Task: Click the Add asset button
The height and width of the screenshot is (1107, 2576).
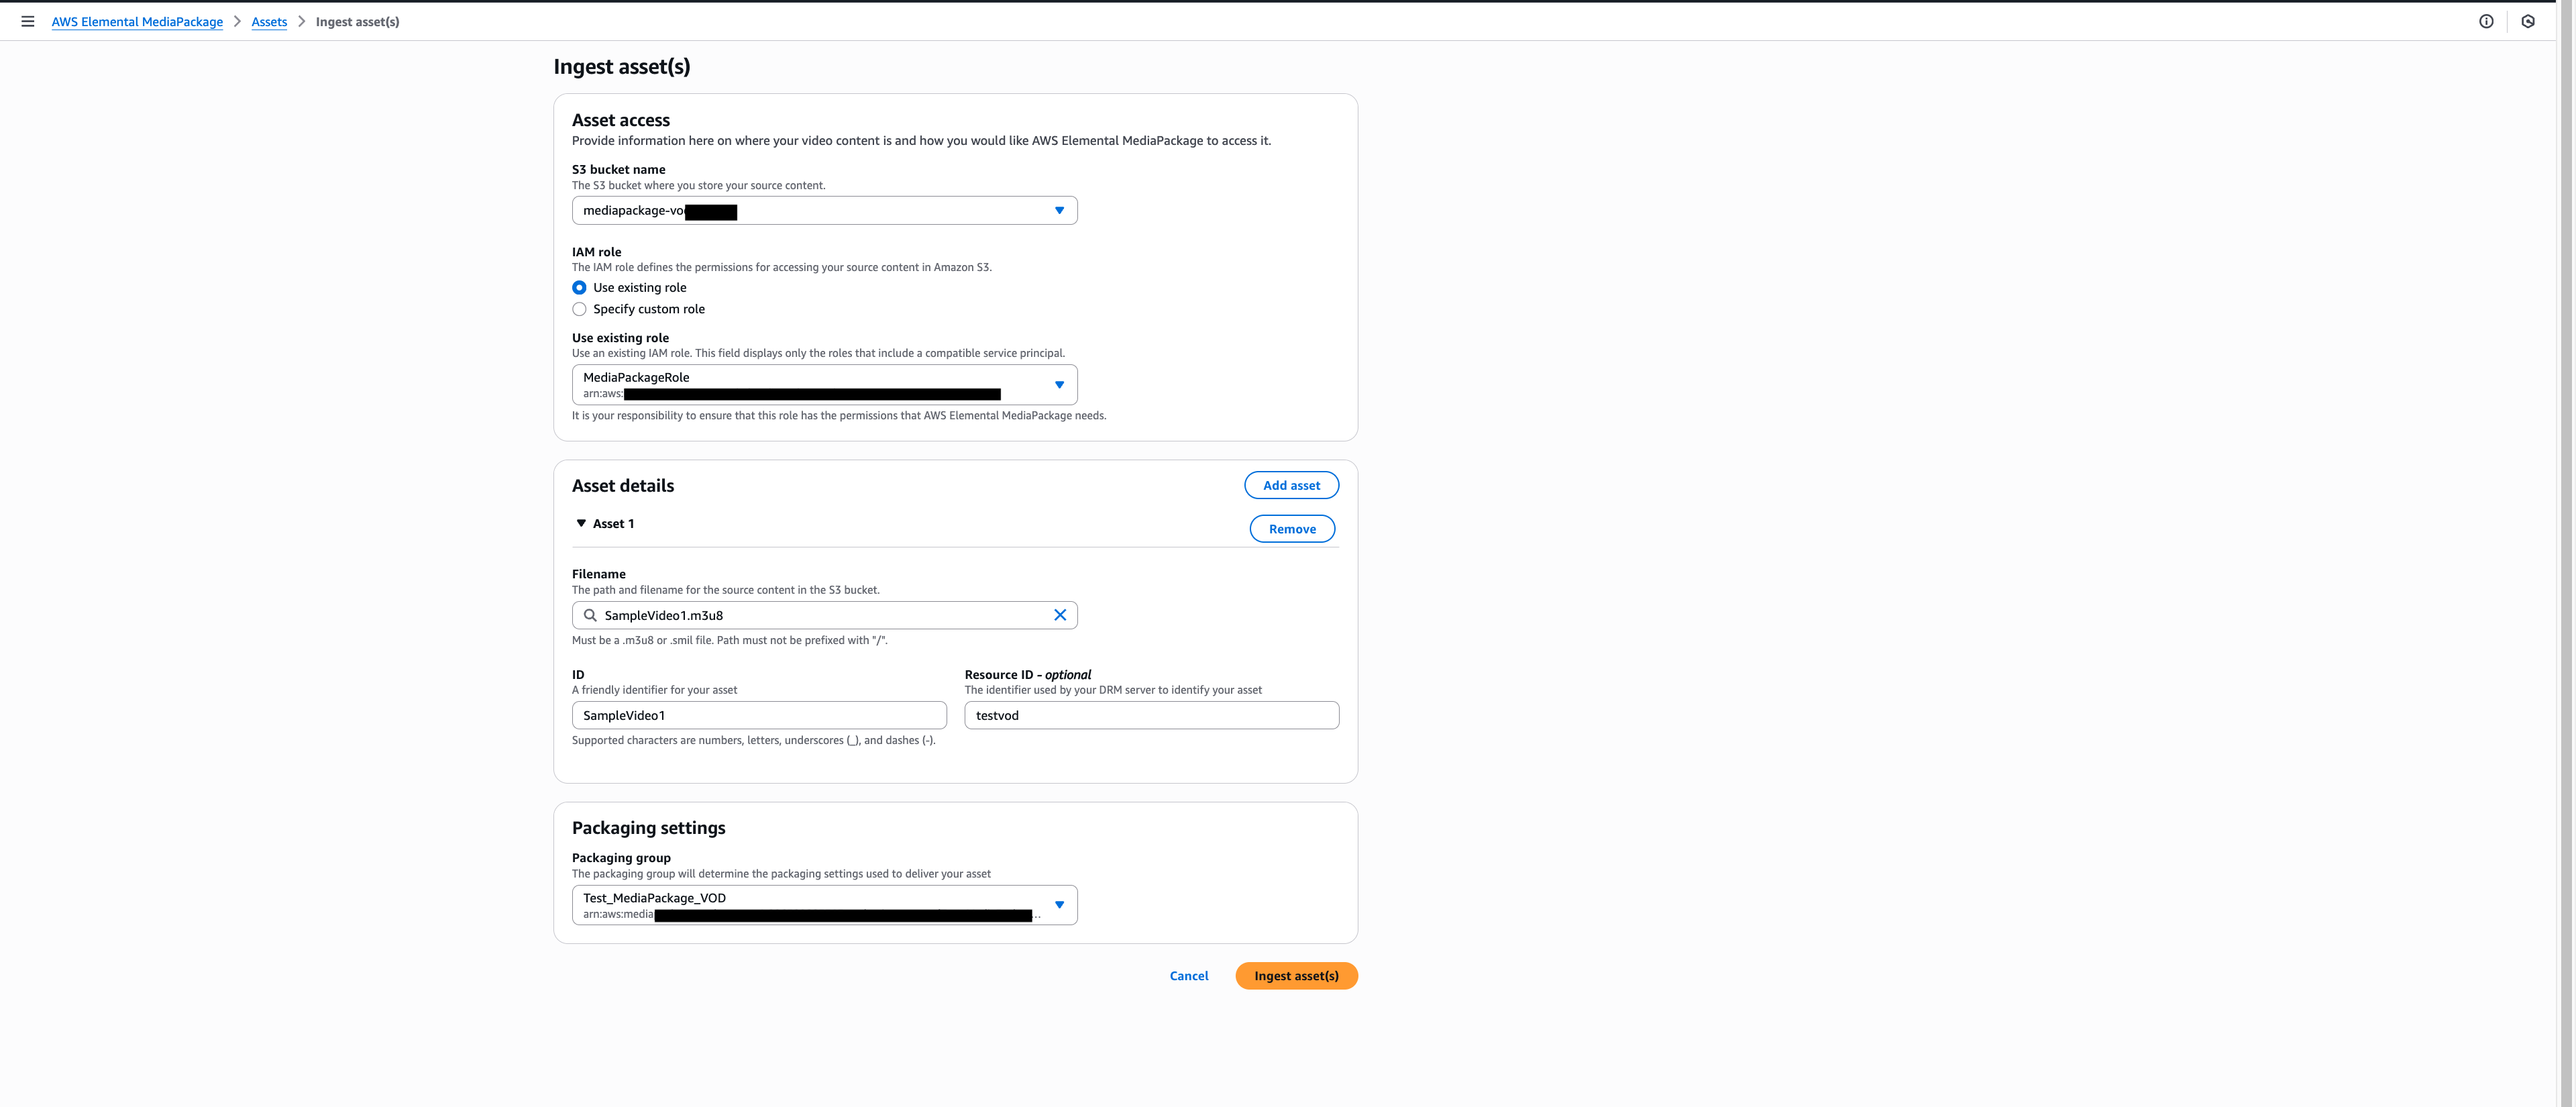Action: pos(1291,485)
